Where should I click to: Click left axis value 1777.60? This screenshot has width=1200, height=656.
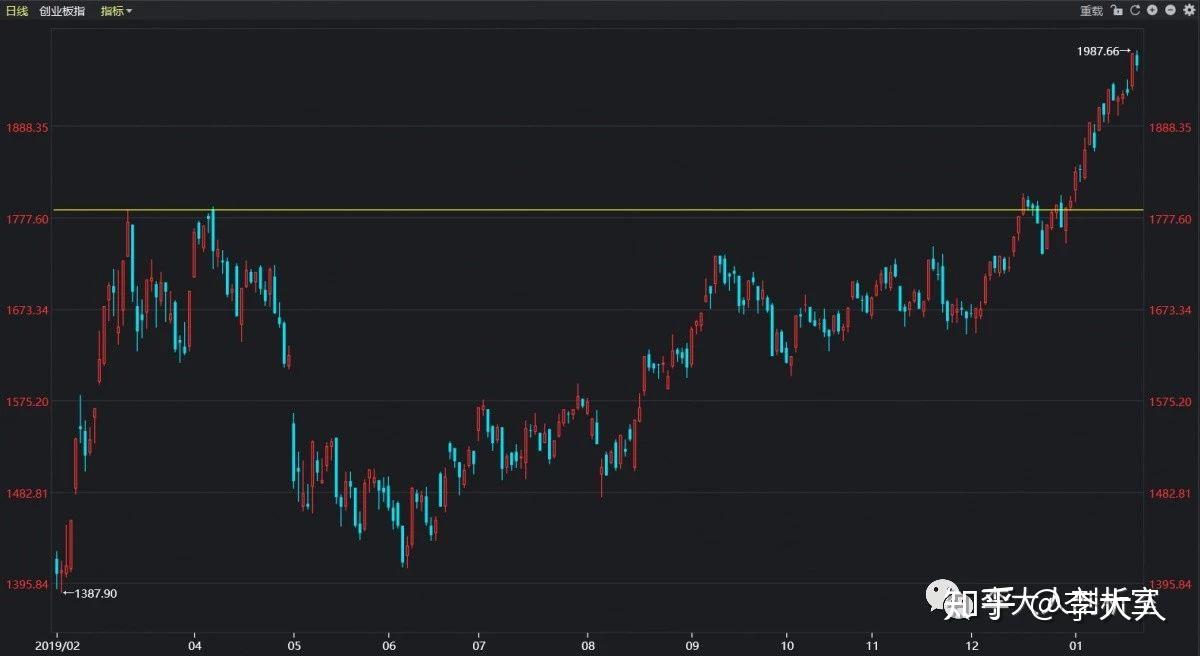pos(27,219)
